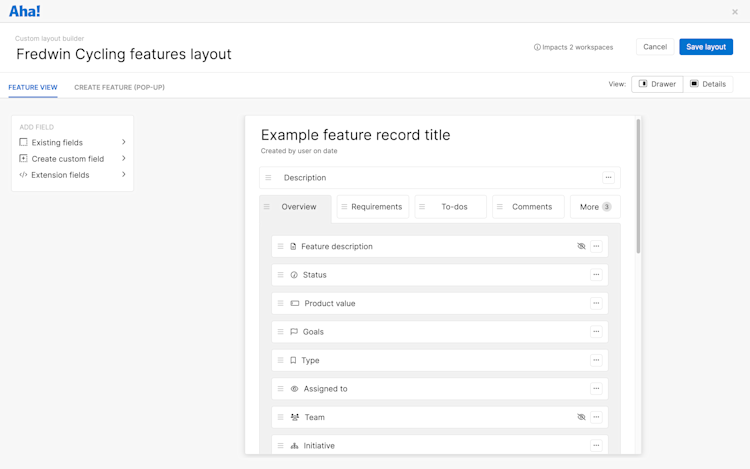Click the Aha! logo
750x469 pixels.
(x=24, y=11)
